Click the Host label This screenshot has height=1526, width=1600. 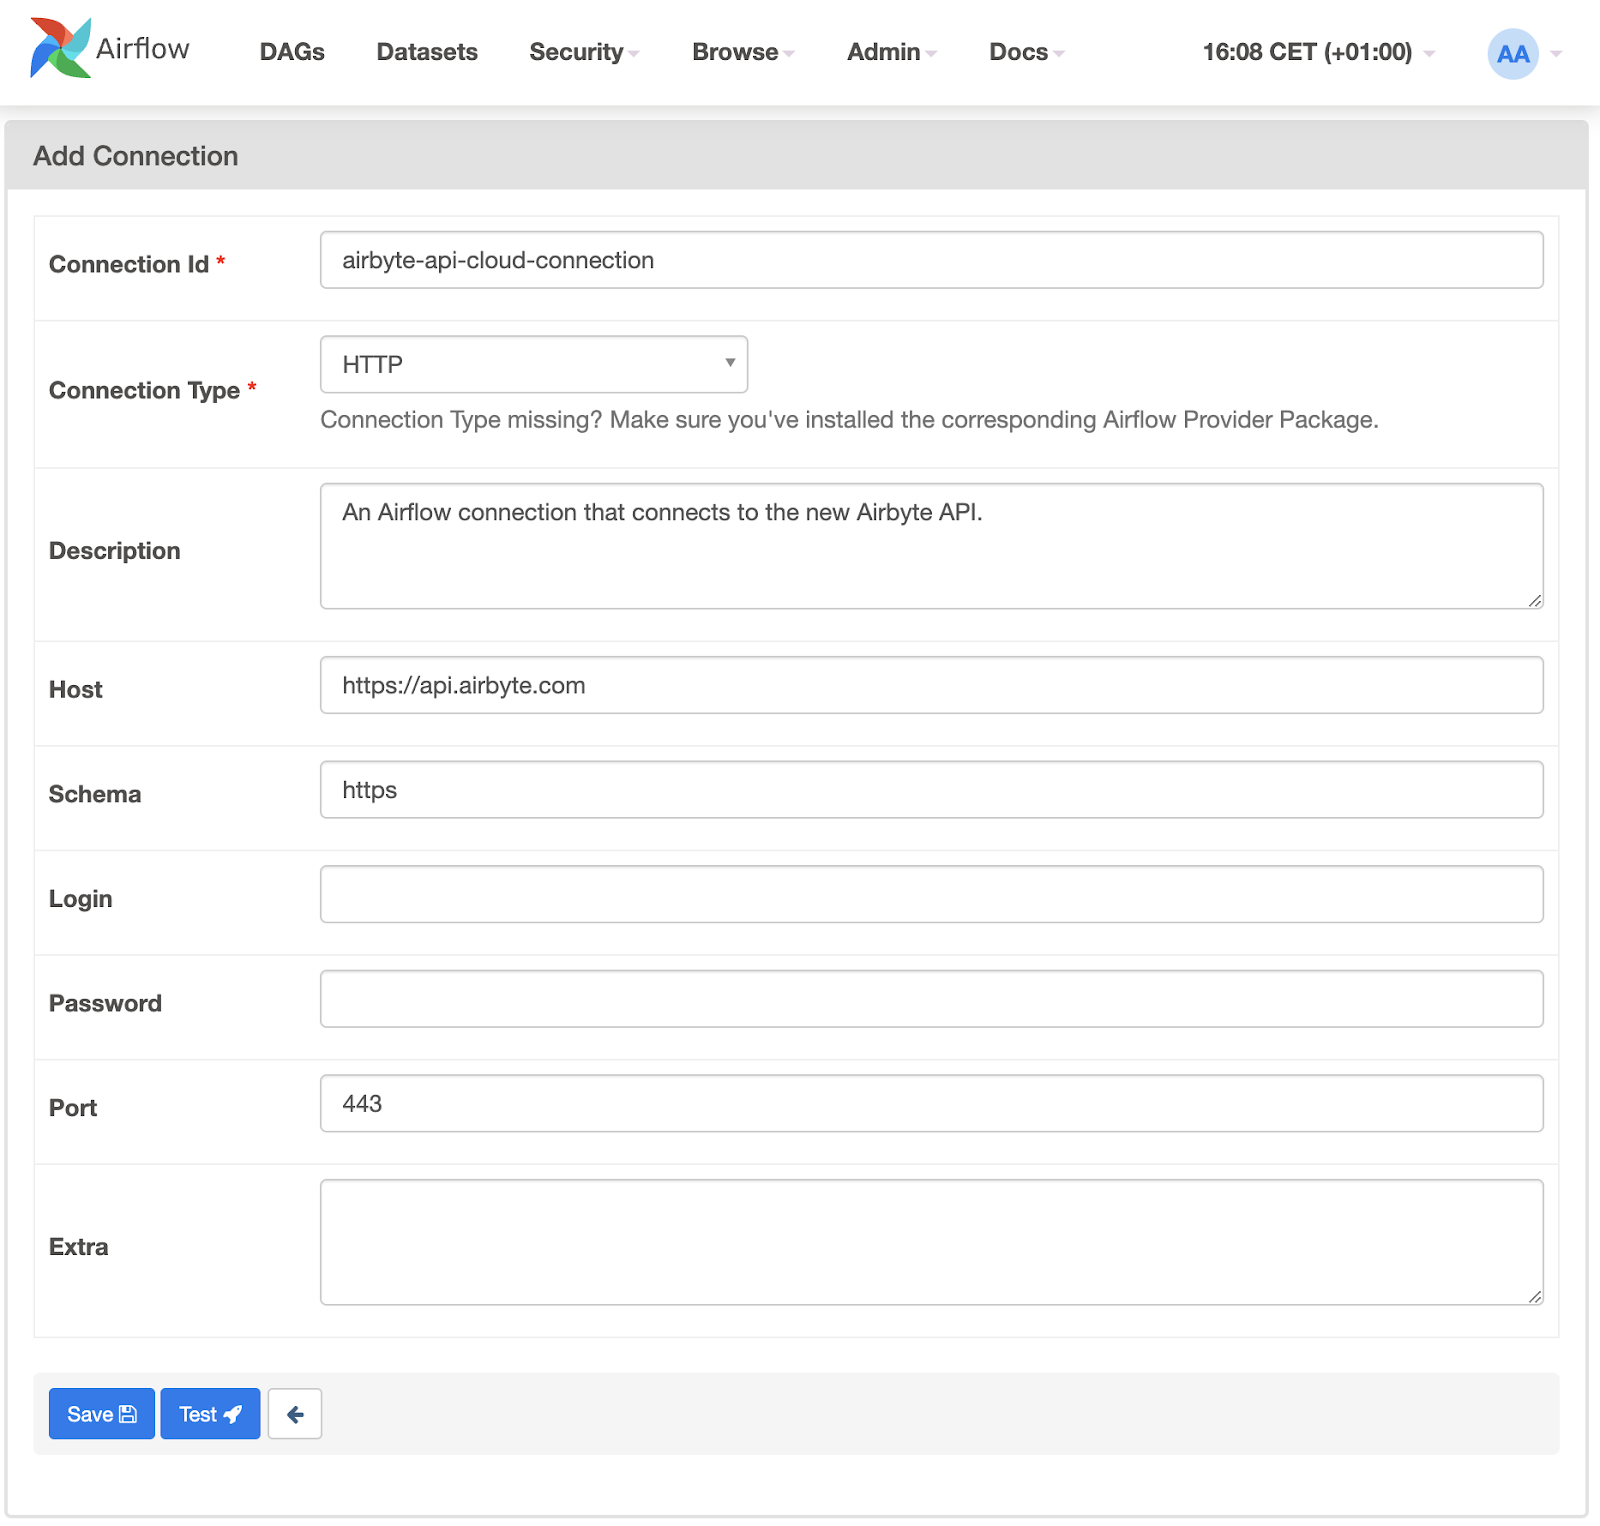(76, 690)
